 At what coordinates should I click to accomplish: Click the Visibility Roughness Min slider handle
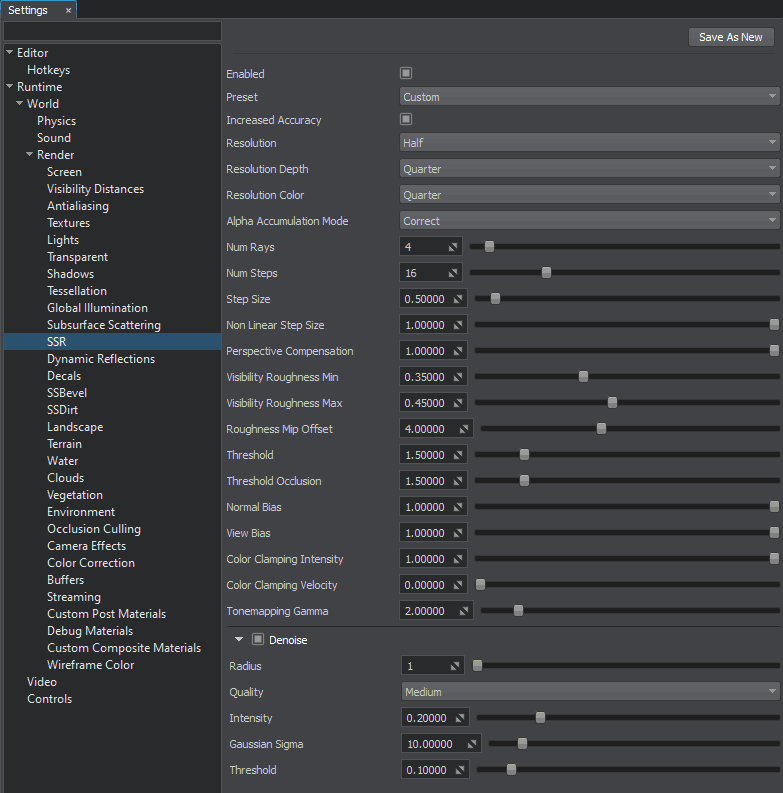point(583,377)
